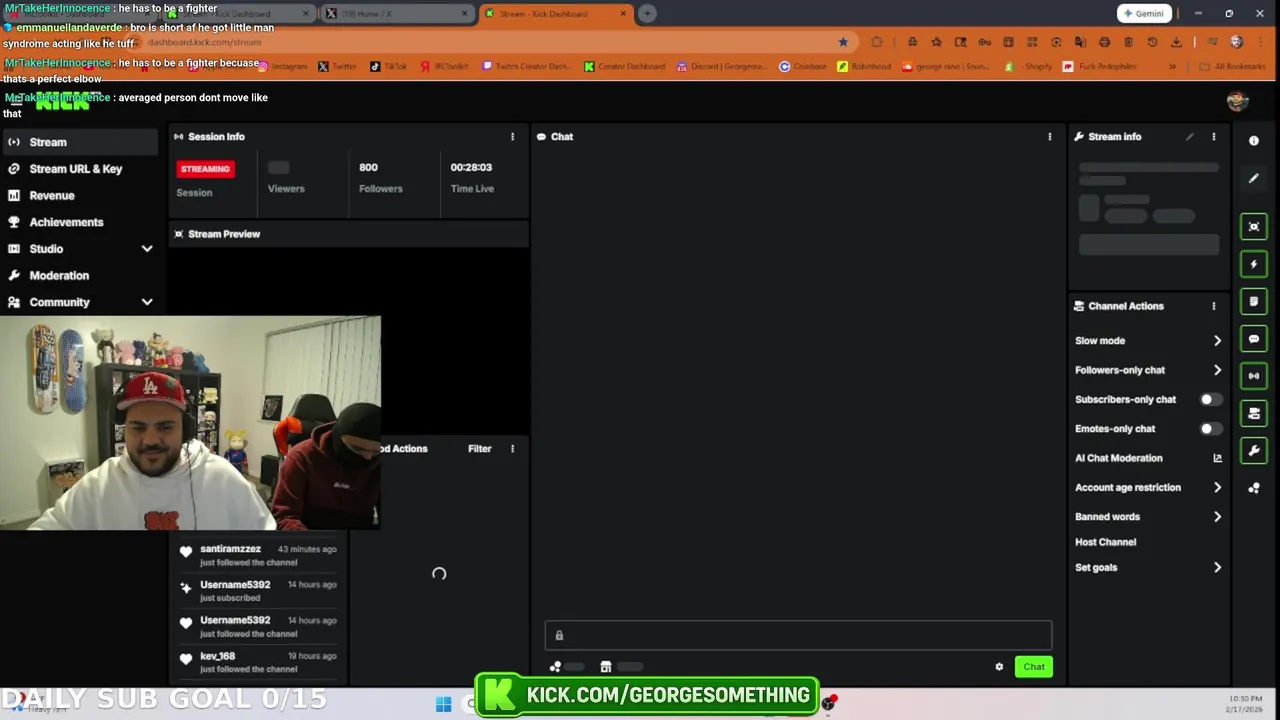Toggle Emotes-only chat switch
This screenshot has height=720, width=1280.
pos(1210,429)
